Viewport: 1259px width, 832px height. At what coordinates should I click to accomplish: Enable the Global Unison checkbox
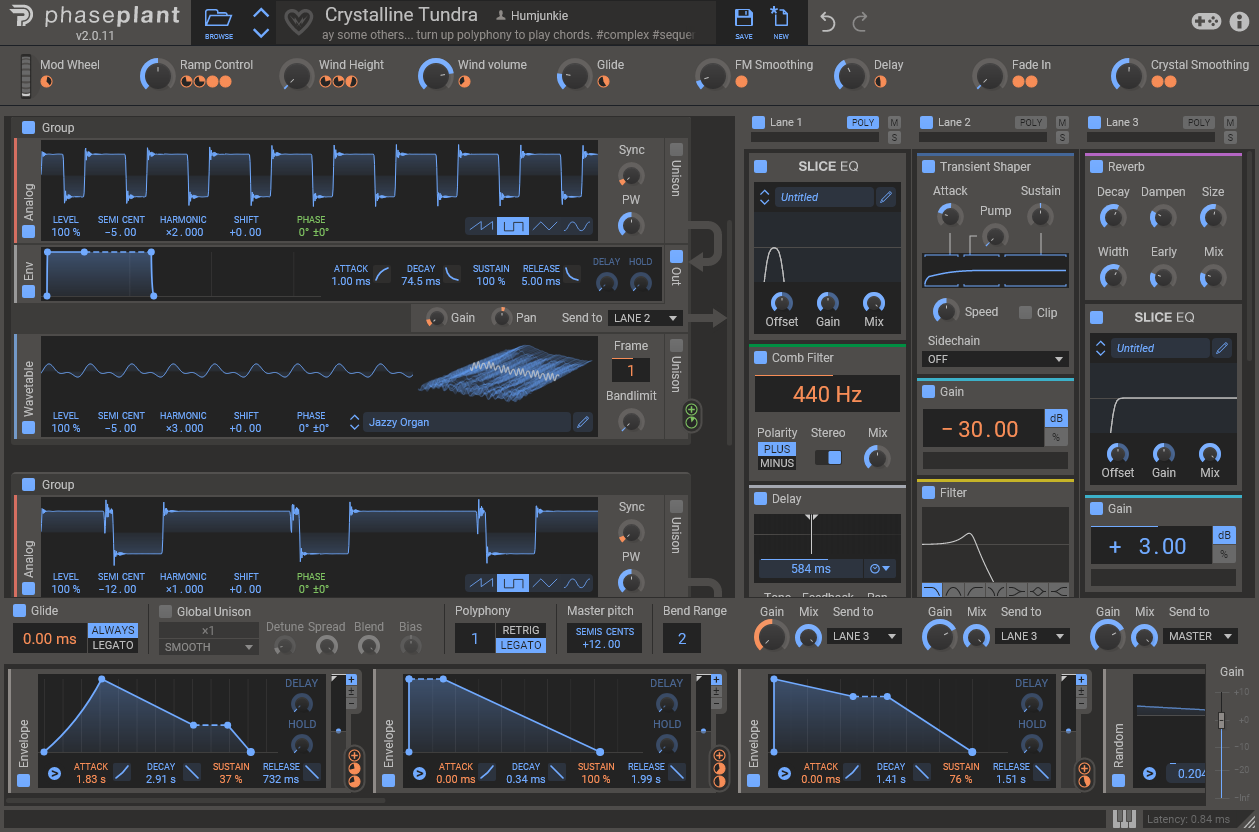tap(166, 611)
